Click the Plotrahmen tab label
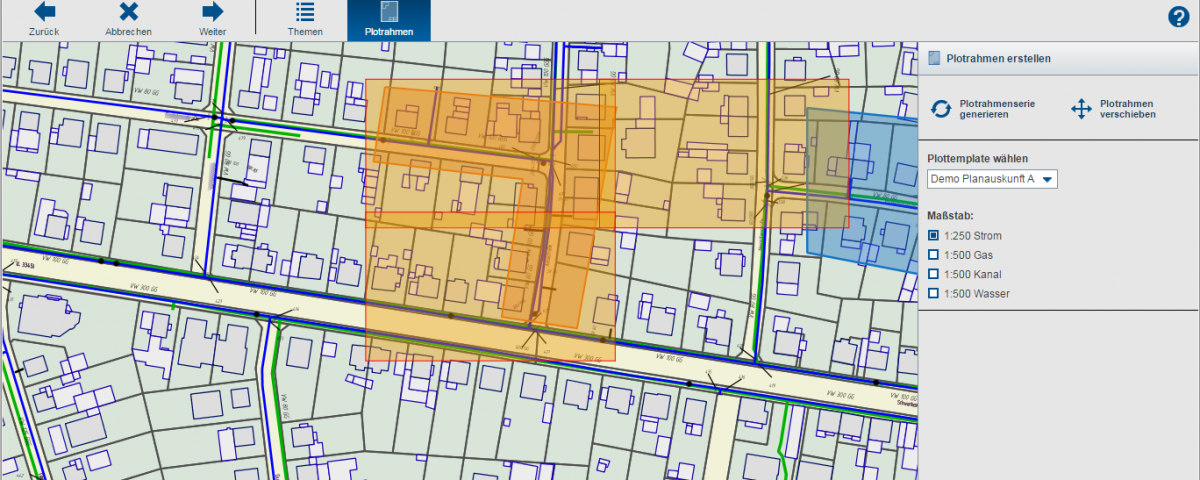Screen dimensions: 1200x480 click(x=389, y=32)
